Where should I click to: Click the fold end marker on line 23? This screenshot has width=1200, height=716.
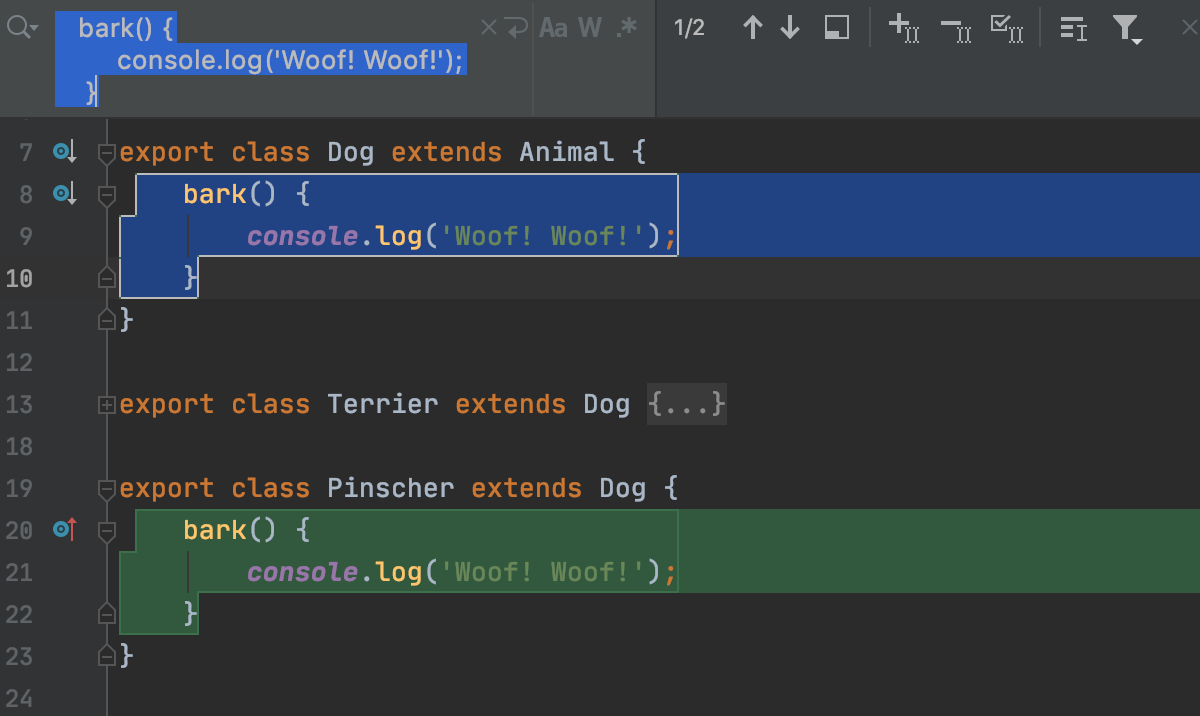pos(107,656)
